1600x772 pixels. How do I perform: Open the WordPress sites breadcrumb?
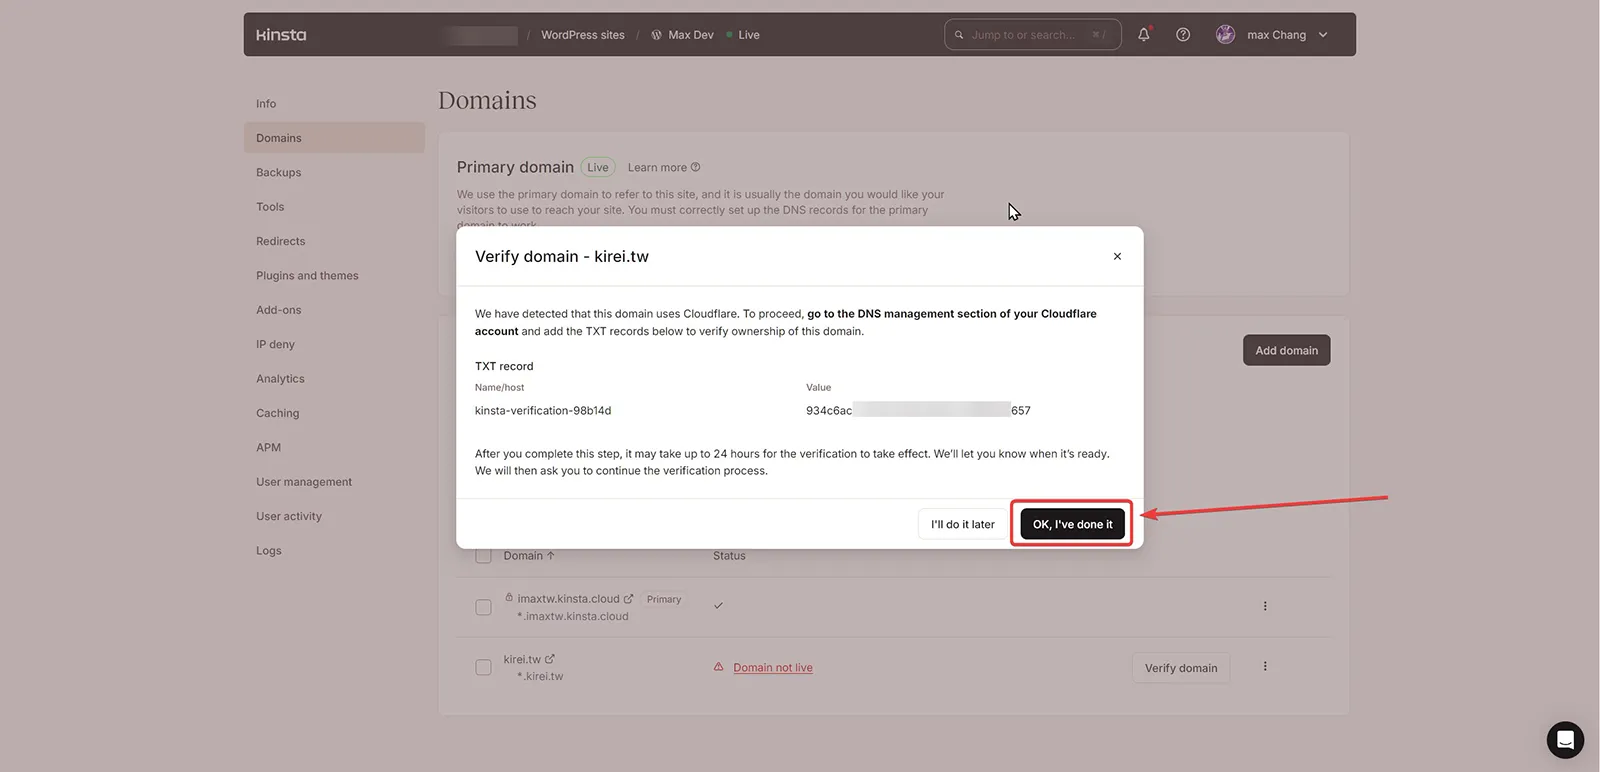583,35
